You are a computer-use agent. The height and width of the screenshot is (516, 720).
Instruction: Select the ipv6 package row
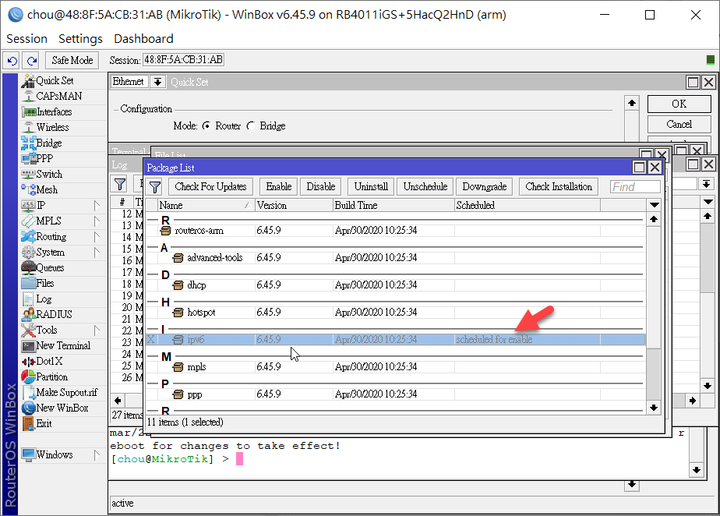(x=396, y=340)
